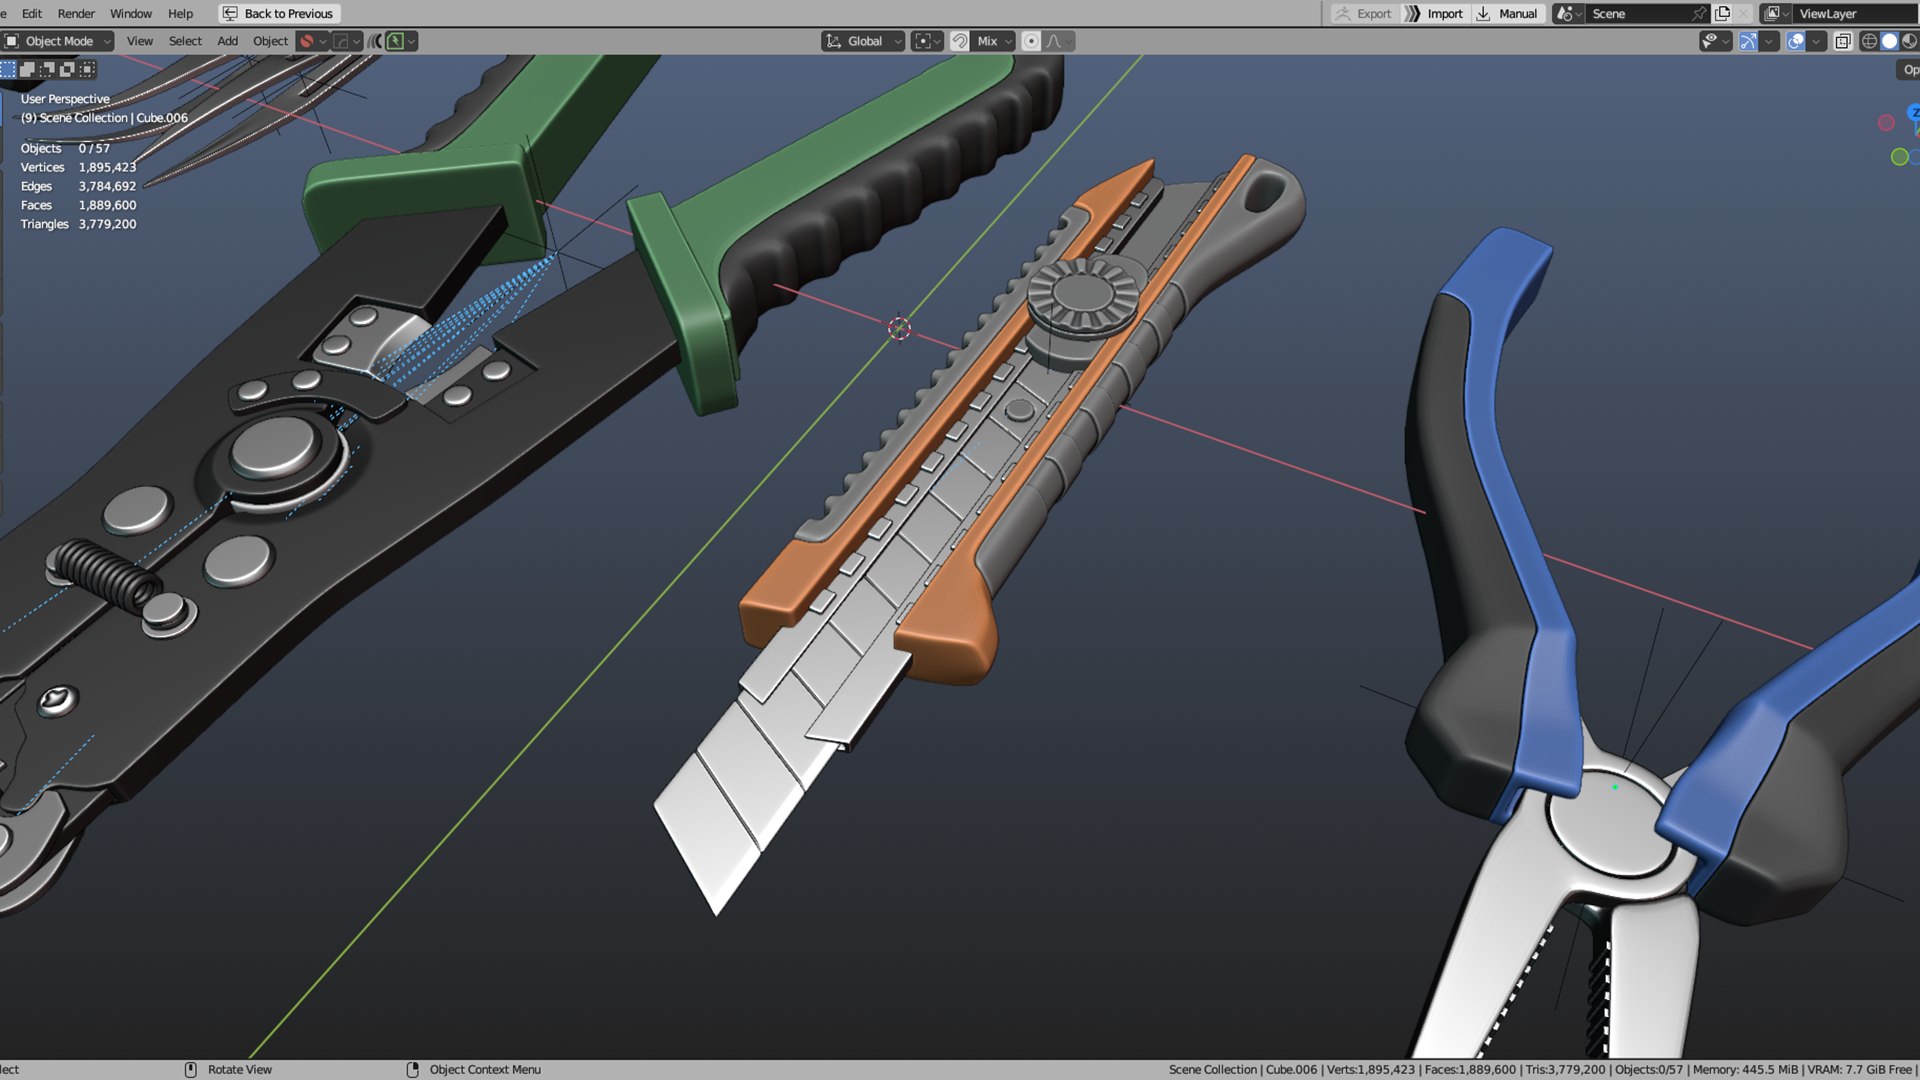The width and height of the screenshot is (1920, 1080).
Task: Switch to Wireframe viewport shading
Action: (1868, 41)
